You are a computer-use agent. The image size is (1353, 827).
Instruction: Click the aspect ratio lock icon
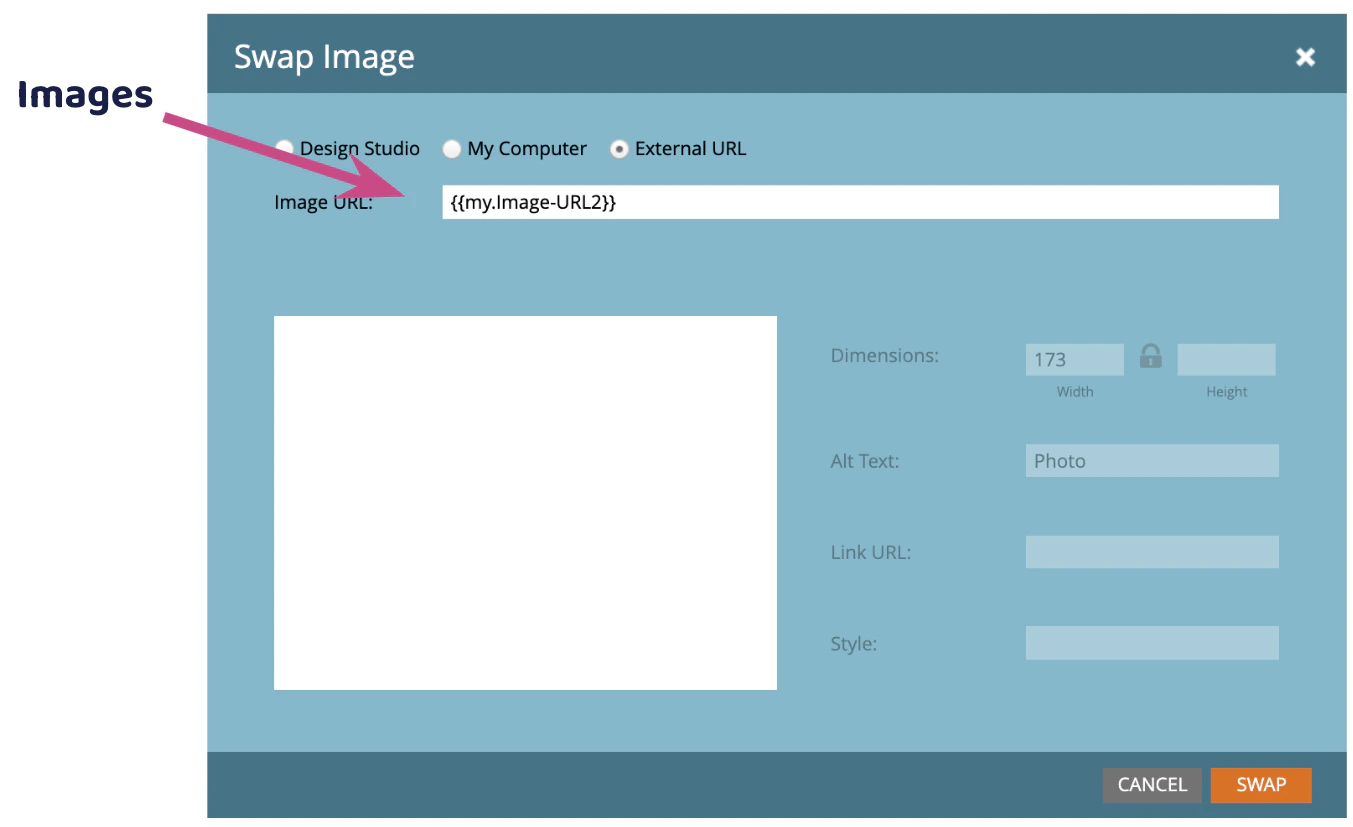[x=1150, y=356]
